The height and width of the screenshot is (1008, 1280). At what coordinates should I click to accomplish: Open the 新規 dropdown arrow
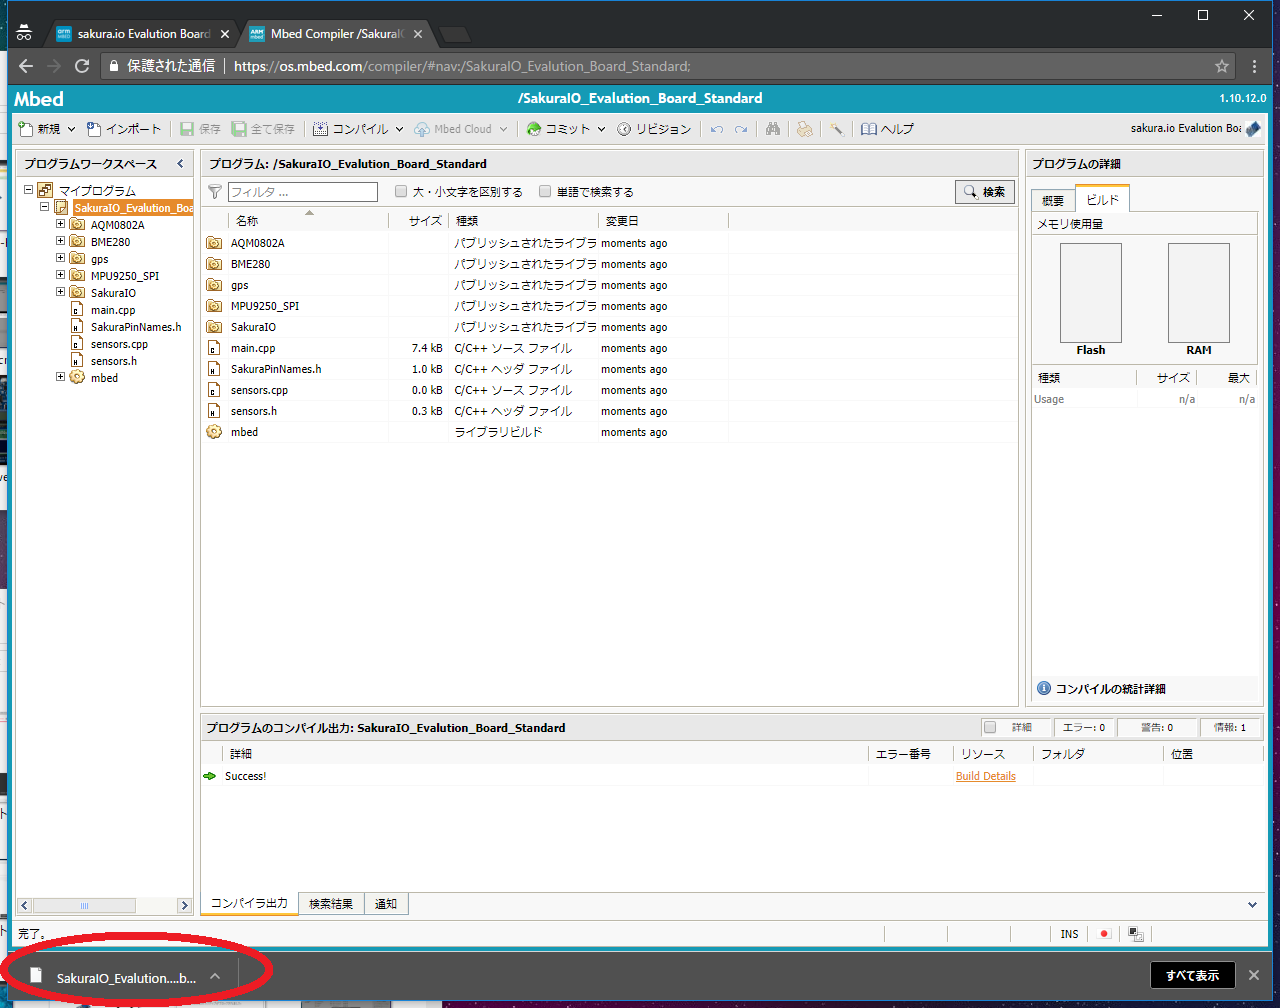coord(71,129)
